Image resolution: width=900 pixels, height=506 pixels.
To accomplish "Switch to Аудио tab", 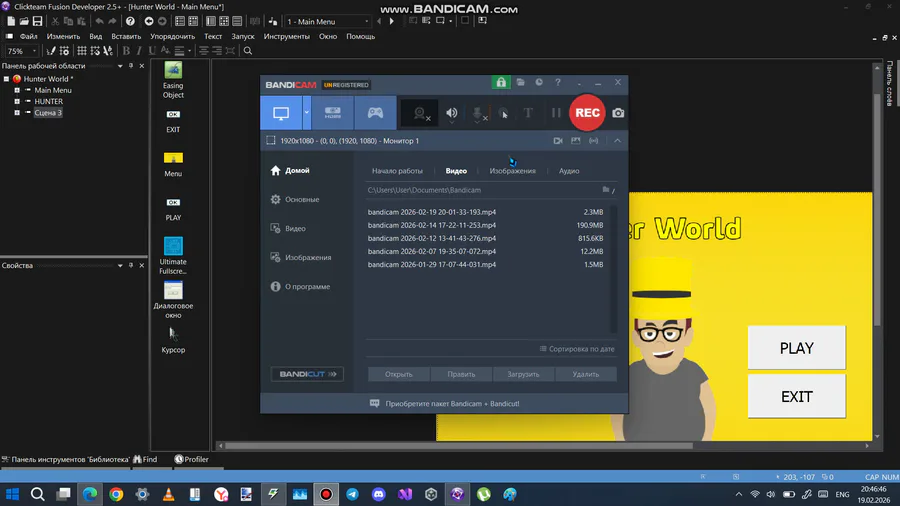I will point(569,171).
